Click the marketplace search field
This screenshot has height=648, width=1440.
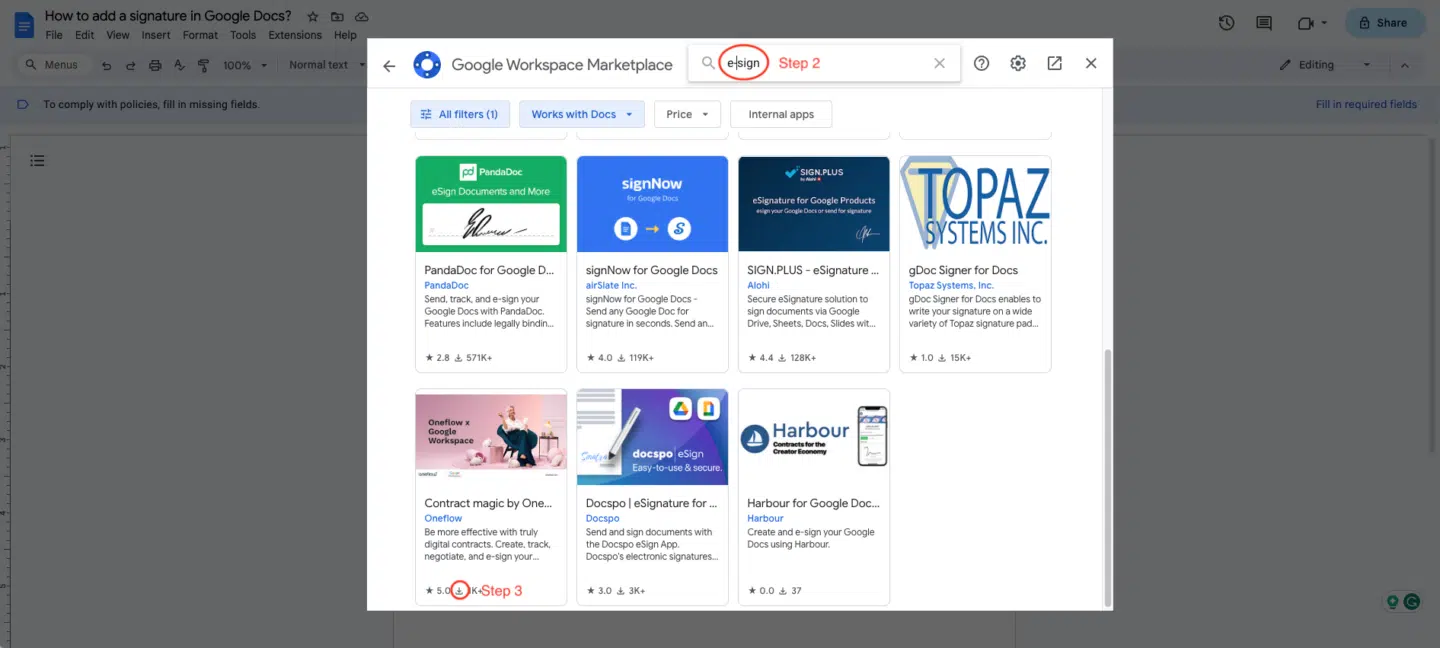tap(824, 63)
